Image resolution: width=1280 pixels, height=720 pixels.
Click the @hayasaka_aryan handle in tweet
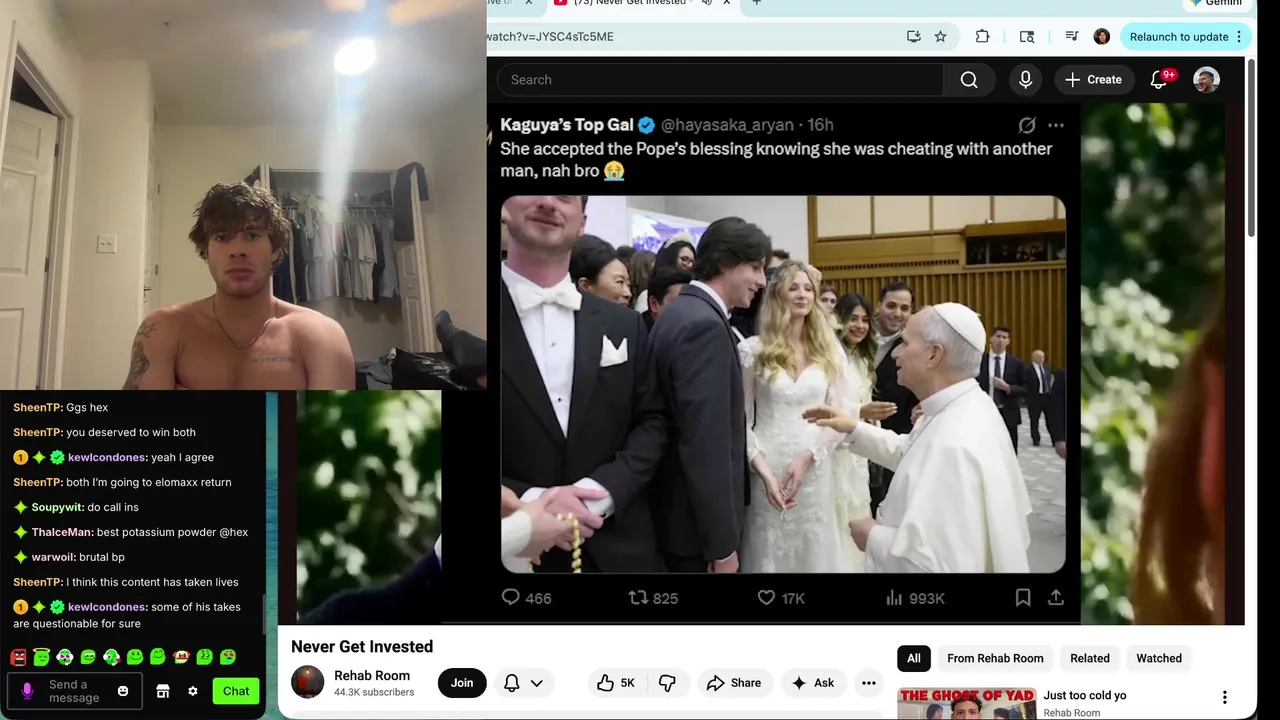727,125
